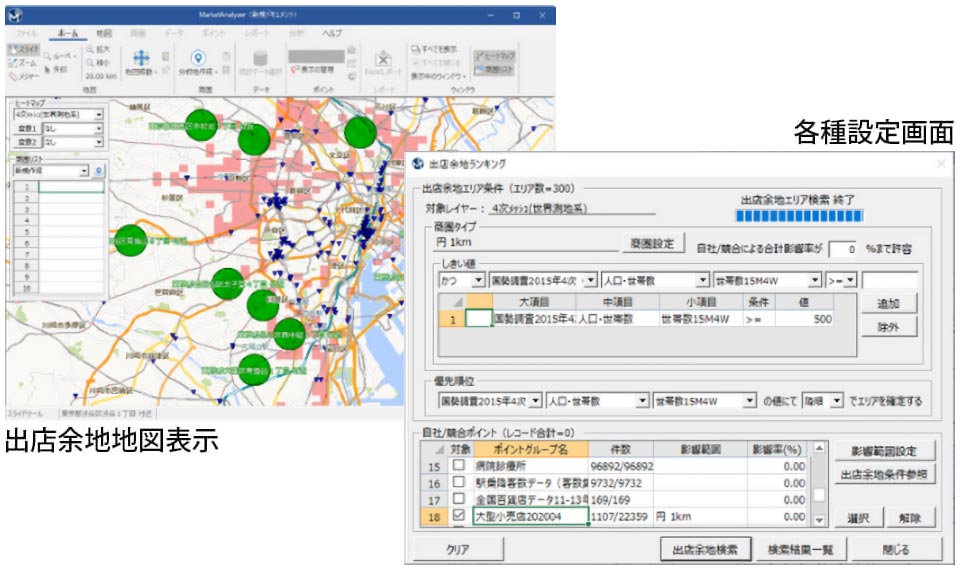The image size is (960, 570).
Task: Click the green circle nearest the 変数1 dropdown
Action: 201,125
